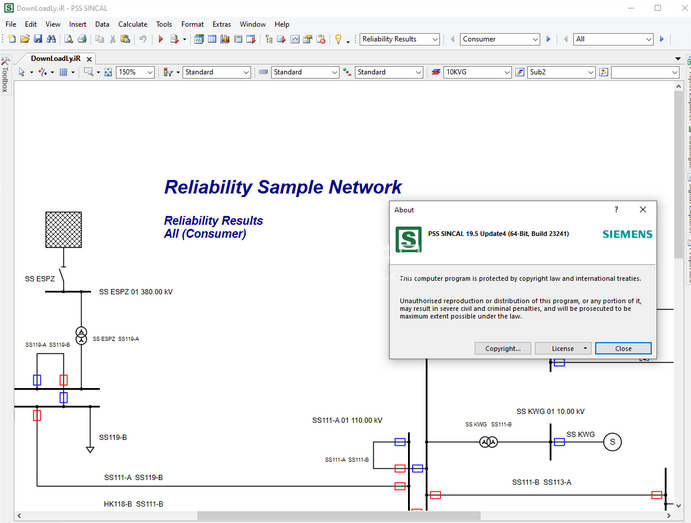Create a new network file
This screenshot has height=523, width=691.
(12, 39)
